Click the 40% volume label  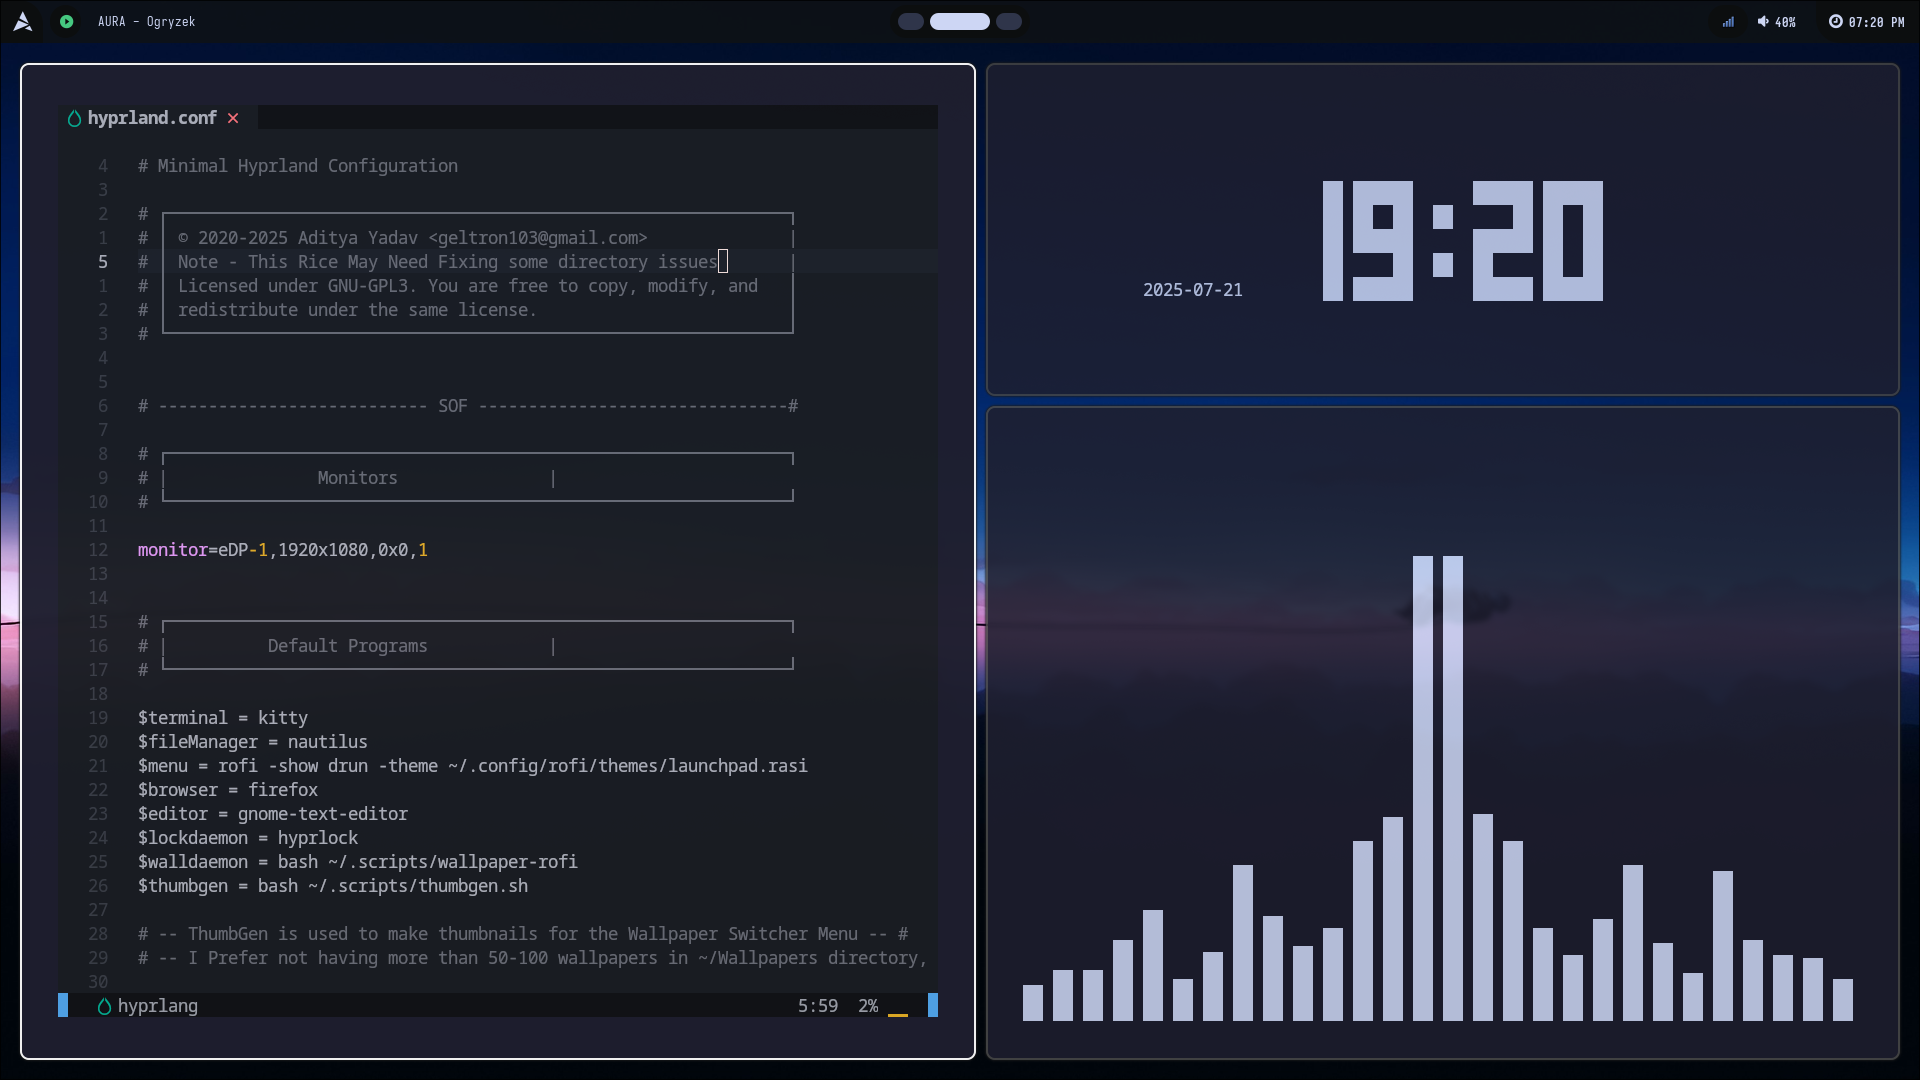tap(1785, 22)
